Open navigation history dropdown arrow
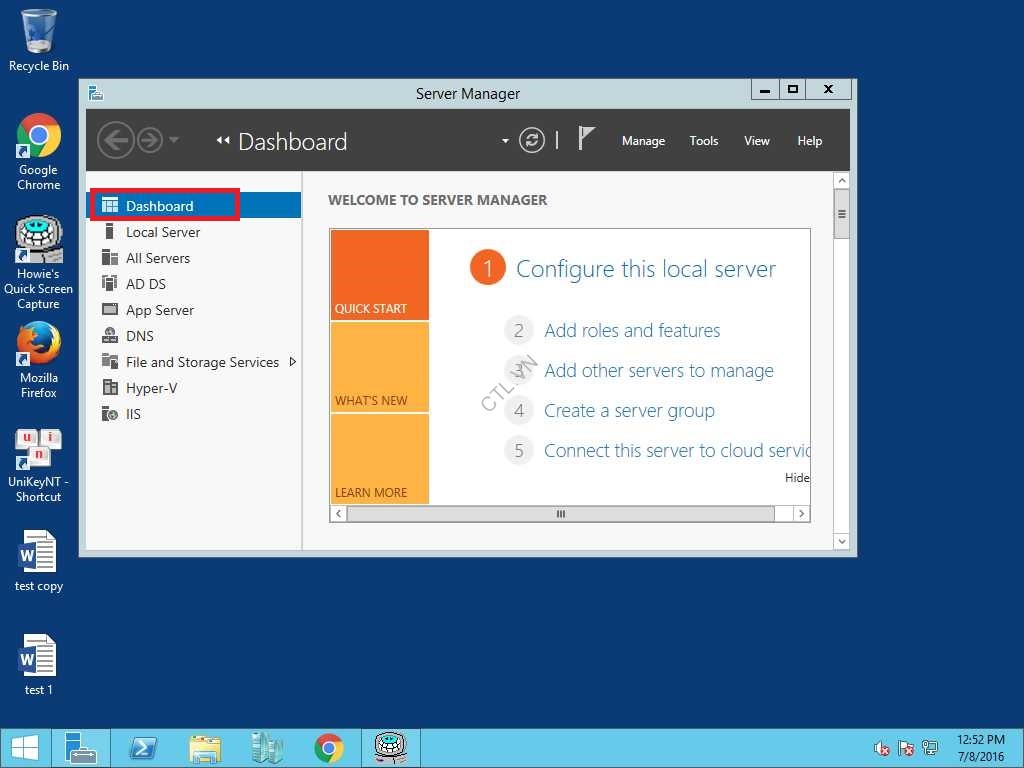 [x=174, y=140]
